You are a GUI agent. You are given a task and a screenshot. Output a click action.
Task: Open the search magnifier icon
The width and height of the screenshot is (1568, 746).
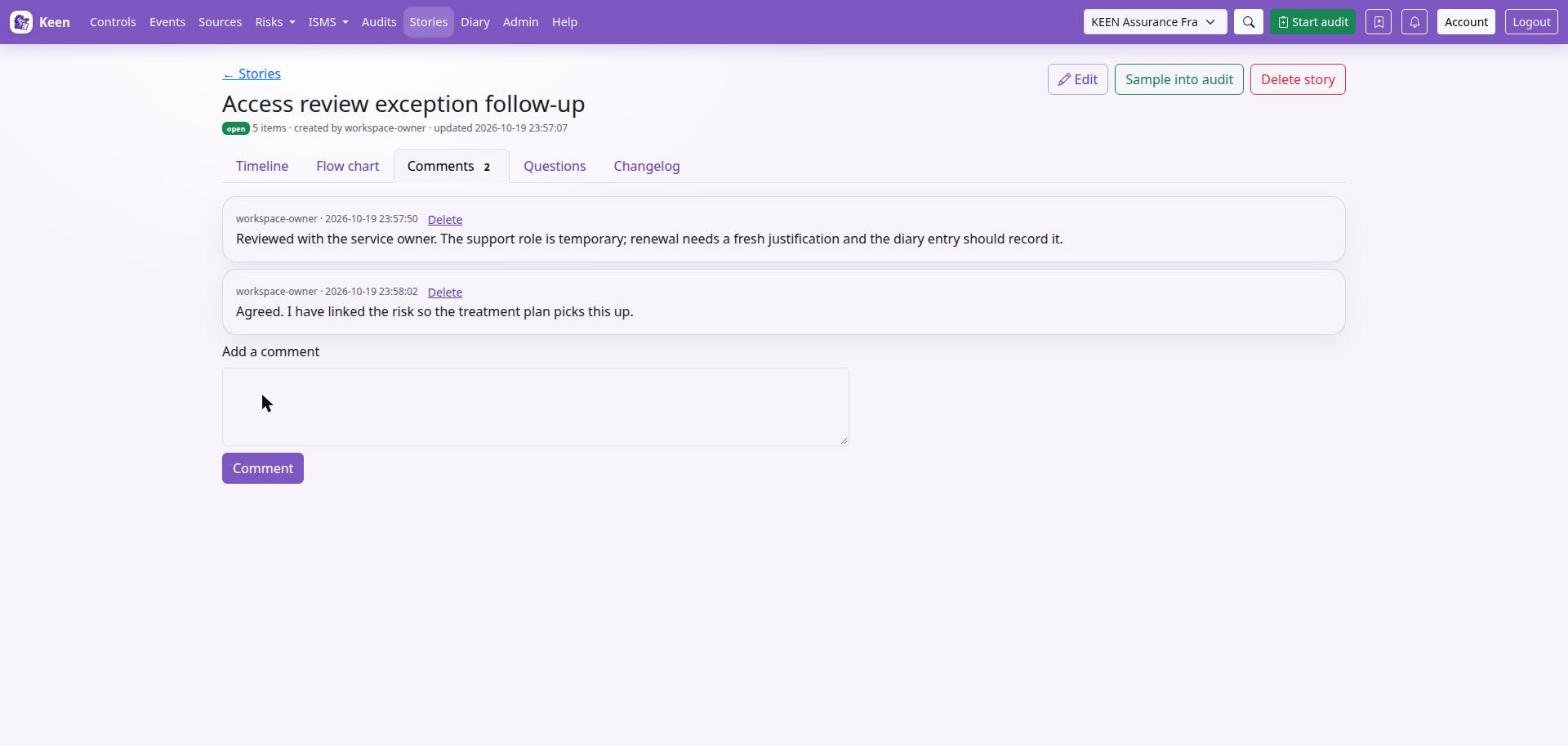tap(1248, 22)
